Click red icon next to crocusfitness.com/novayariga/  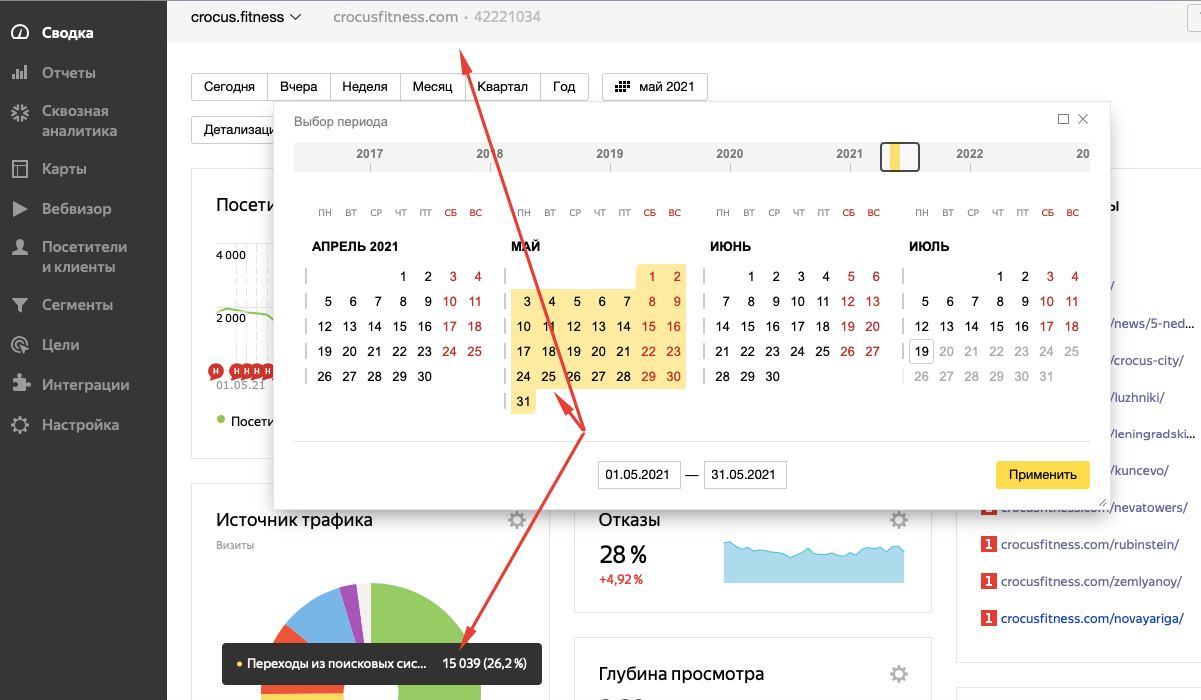[x=989, y=619]
